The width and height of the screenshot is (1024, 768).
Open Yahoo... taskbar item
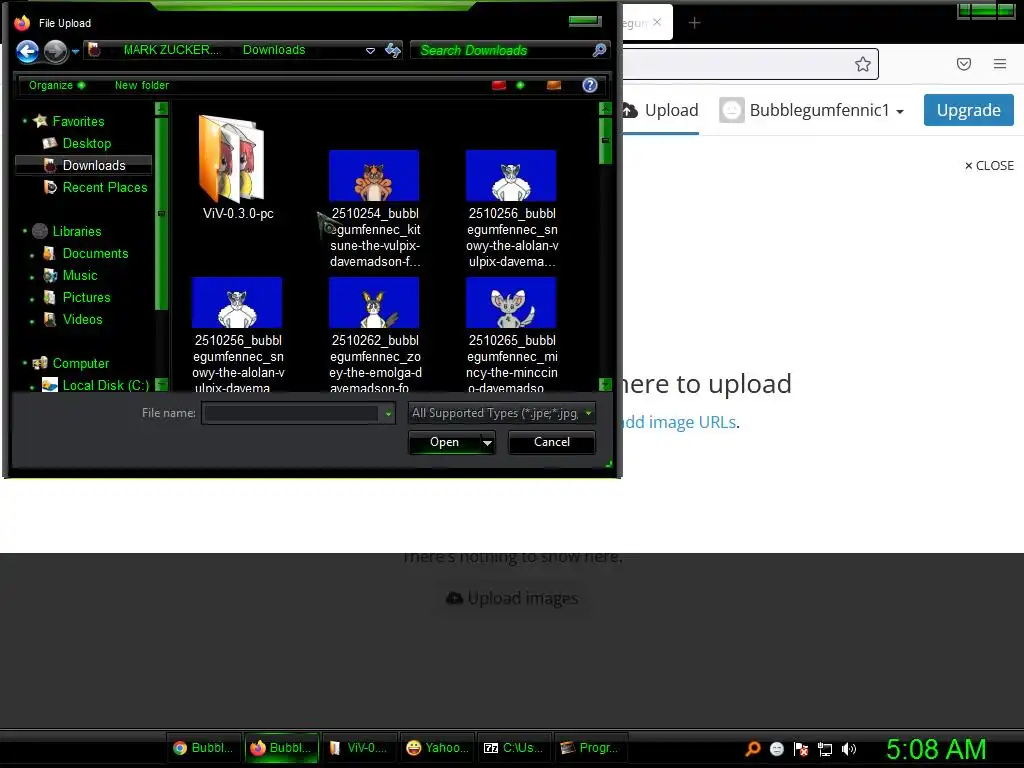tap(437, 748)
